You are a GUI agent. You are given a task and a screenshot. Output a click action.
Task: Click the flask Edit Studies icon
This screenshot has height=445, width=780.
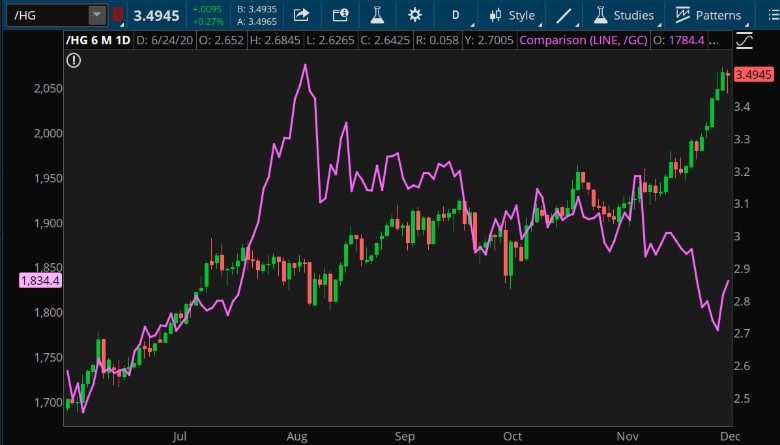(x=377, y=15)
